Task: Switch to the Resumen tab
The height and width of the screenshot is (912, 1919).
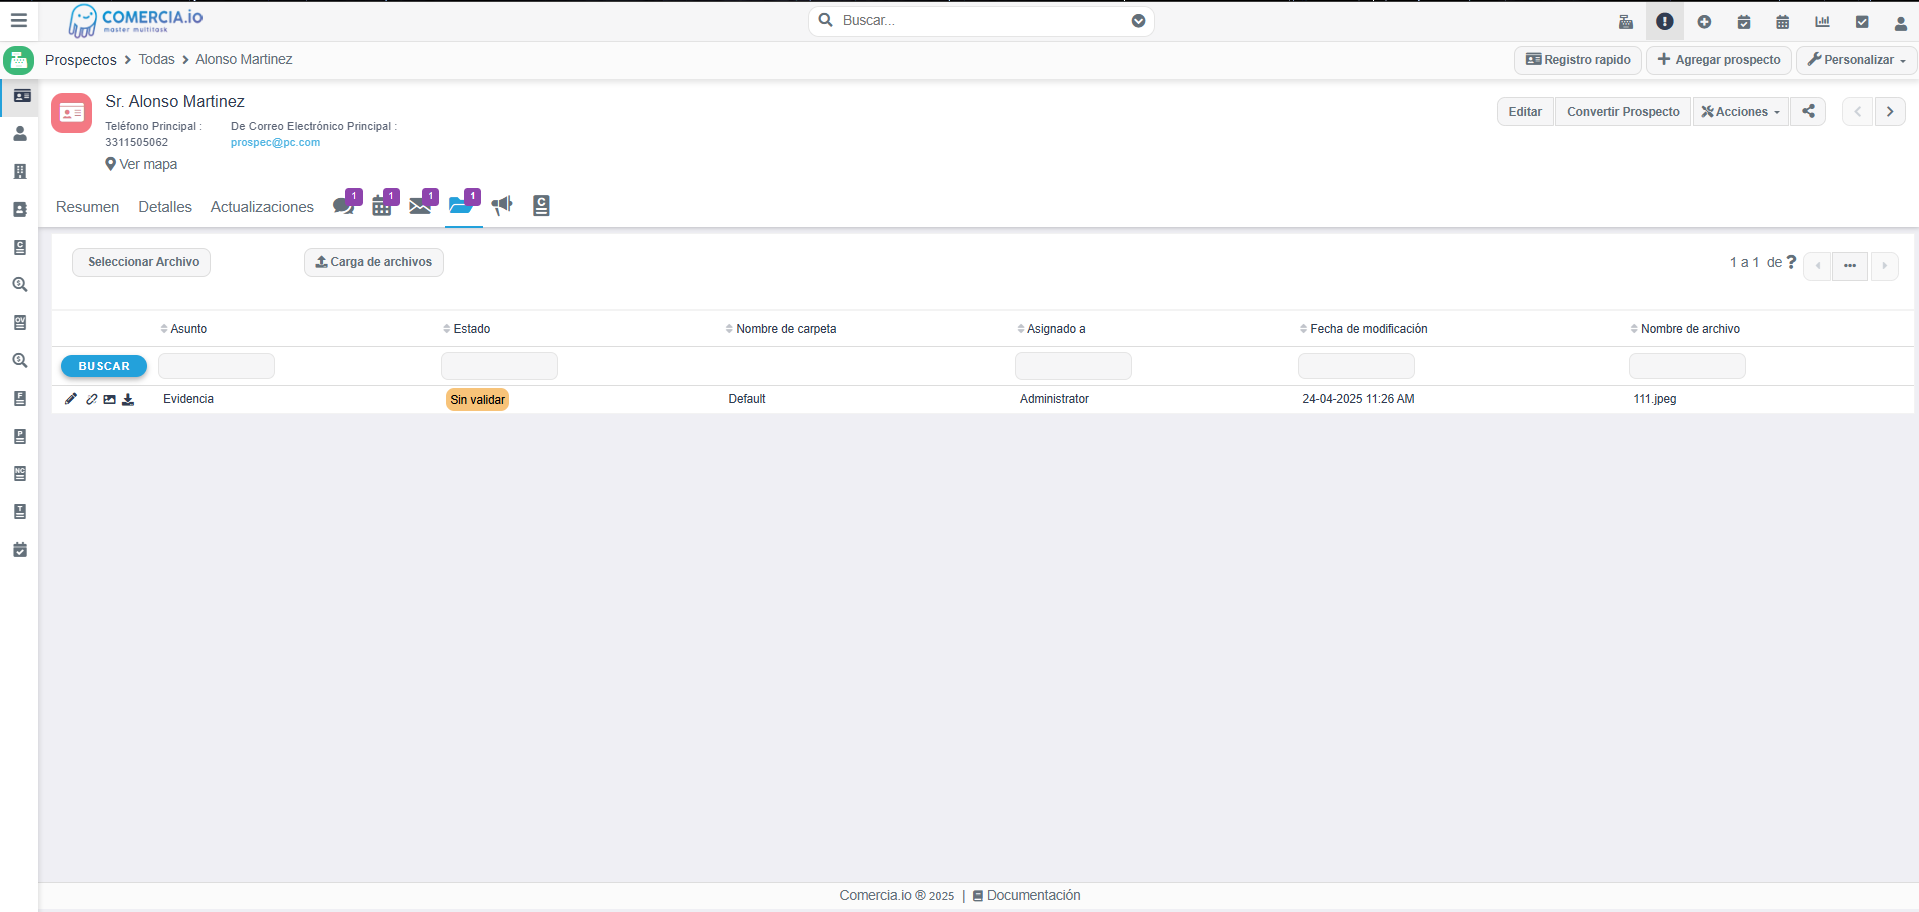Action: pyautogui.click(x=87, y=207)
